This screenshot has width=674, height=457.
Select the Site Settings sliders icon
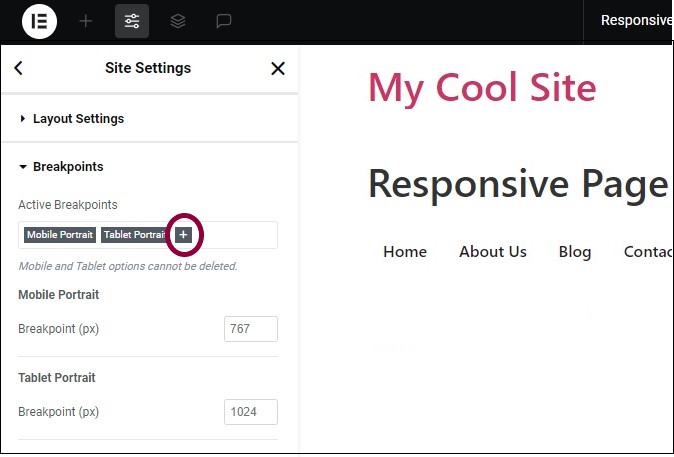click(132, 21)
